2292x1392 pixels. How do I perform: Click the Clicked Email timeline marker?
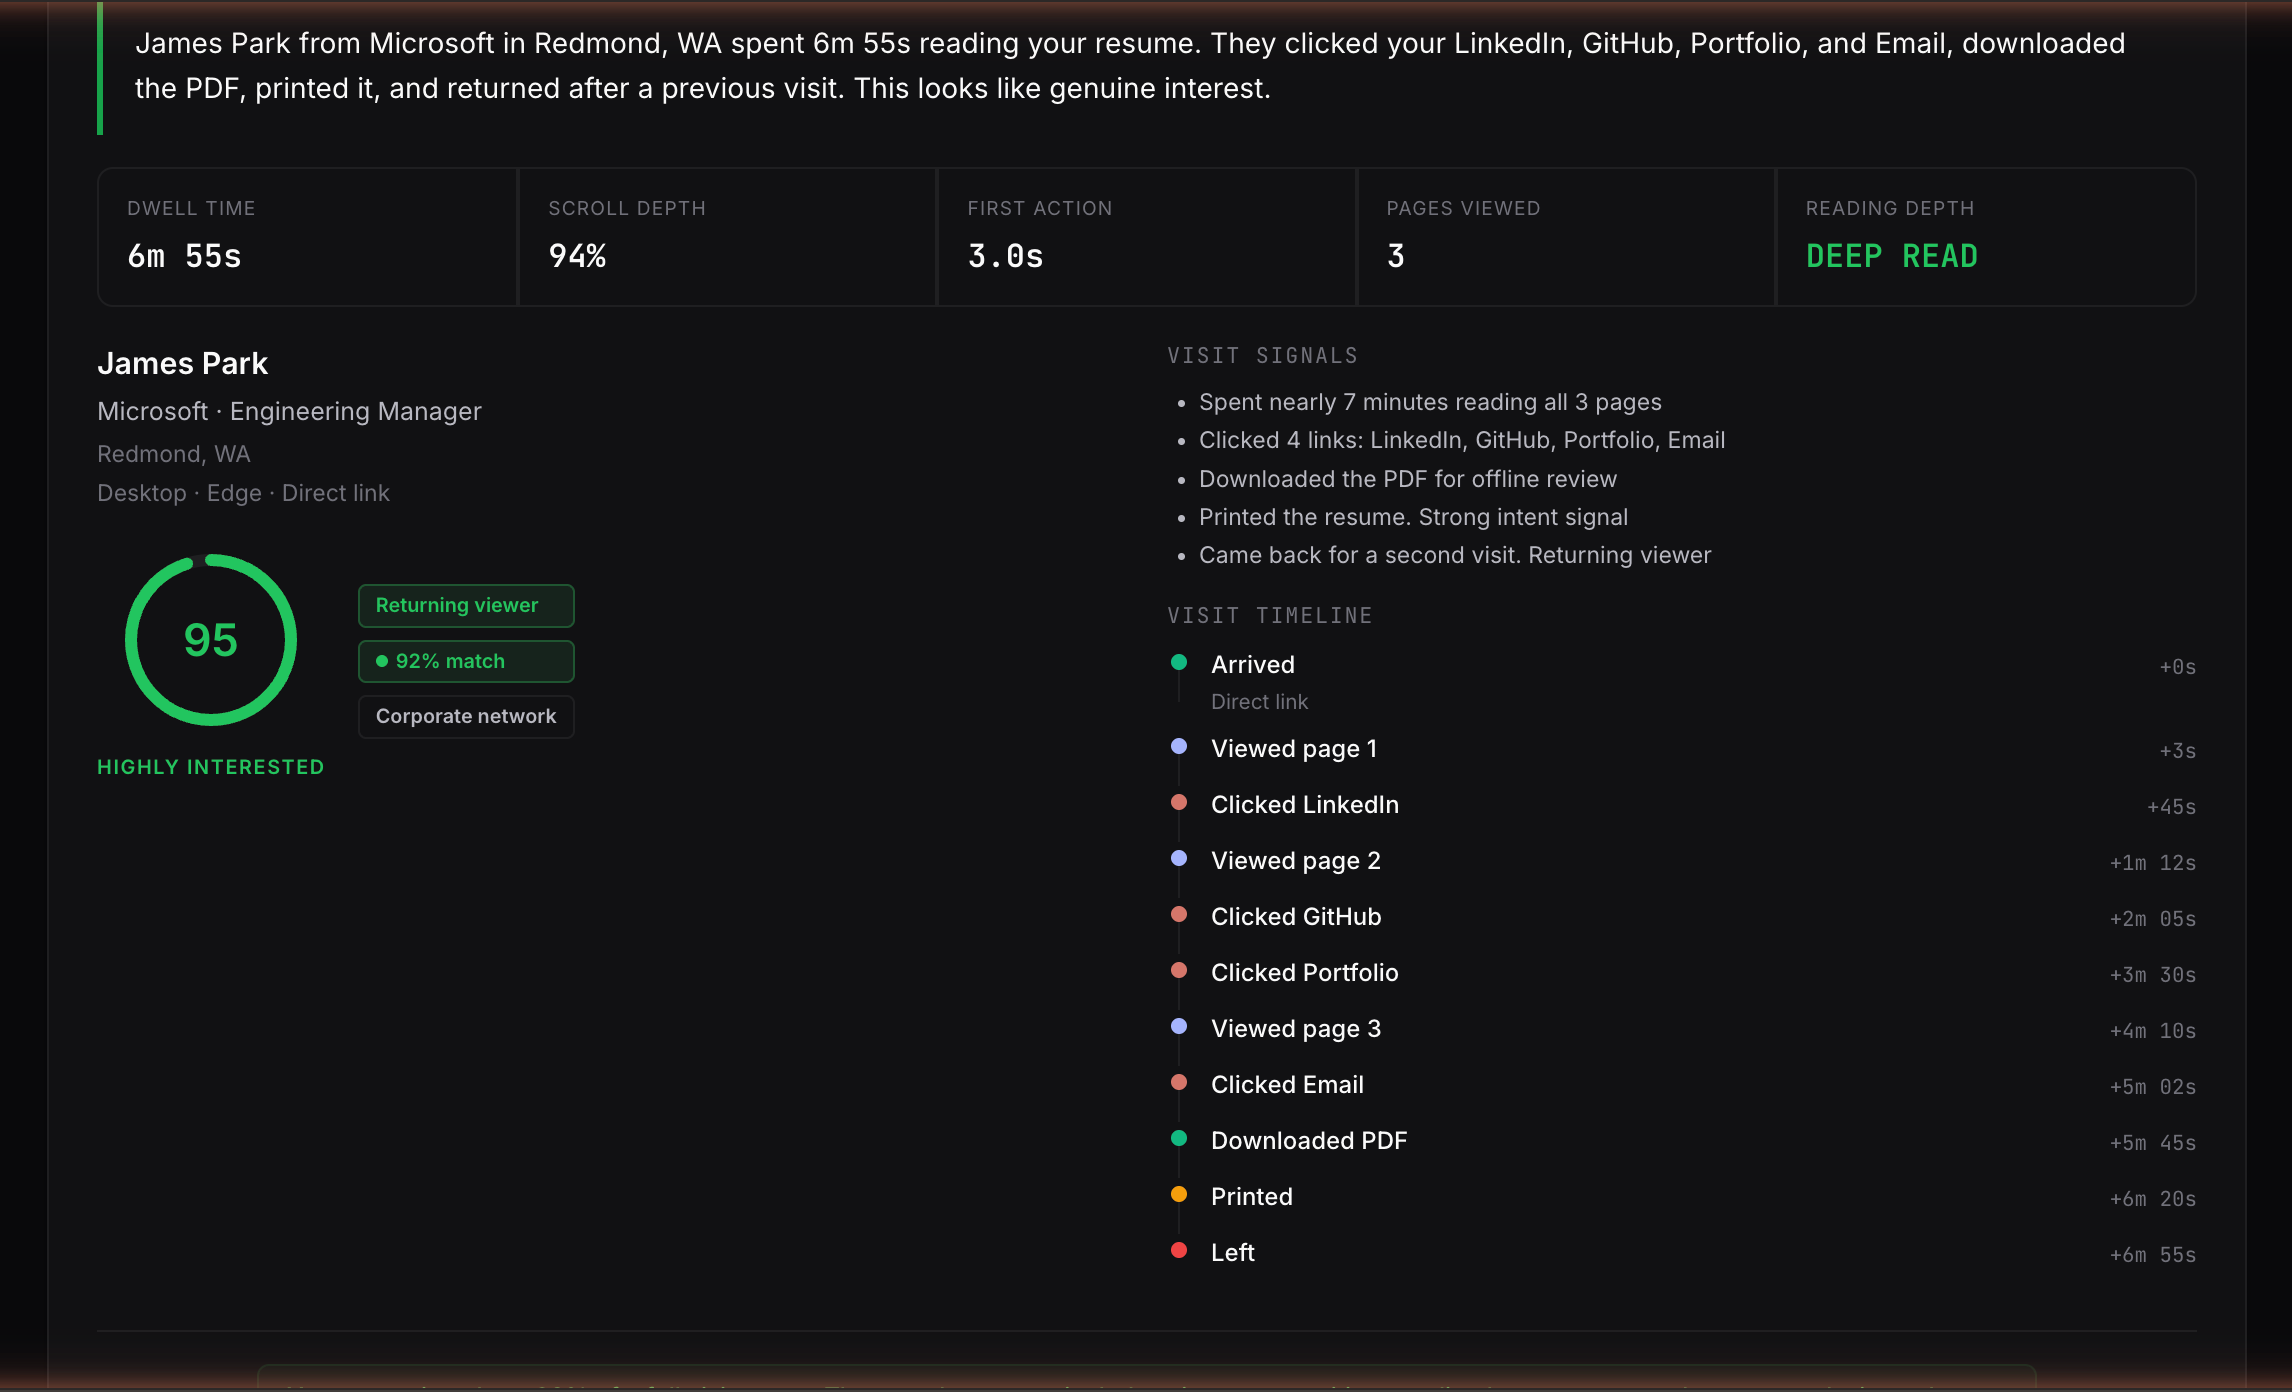(x=1179, y=1082)
